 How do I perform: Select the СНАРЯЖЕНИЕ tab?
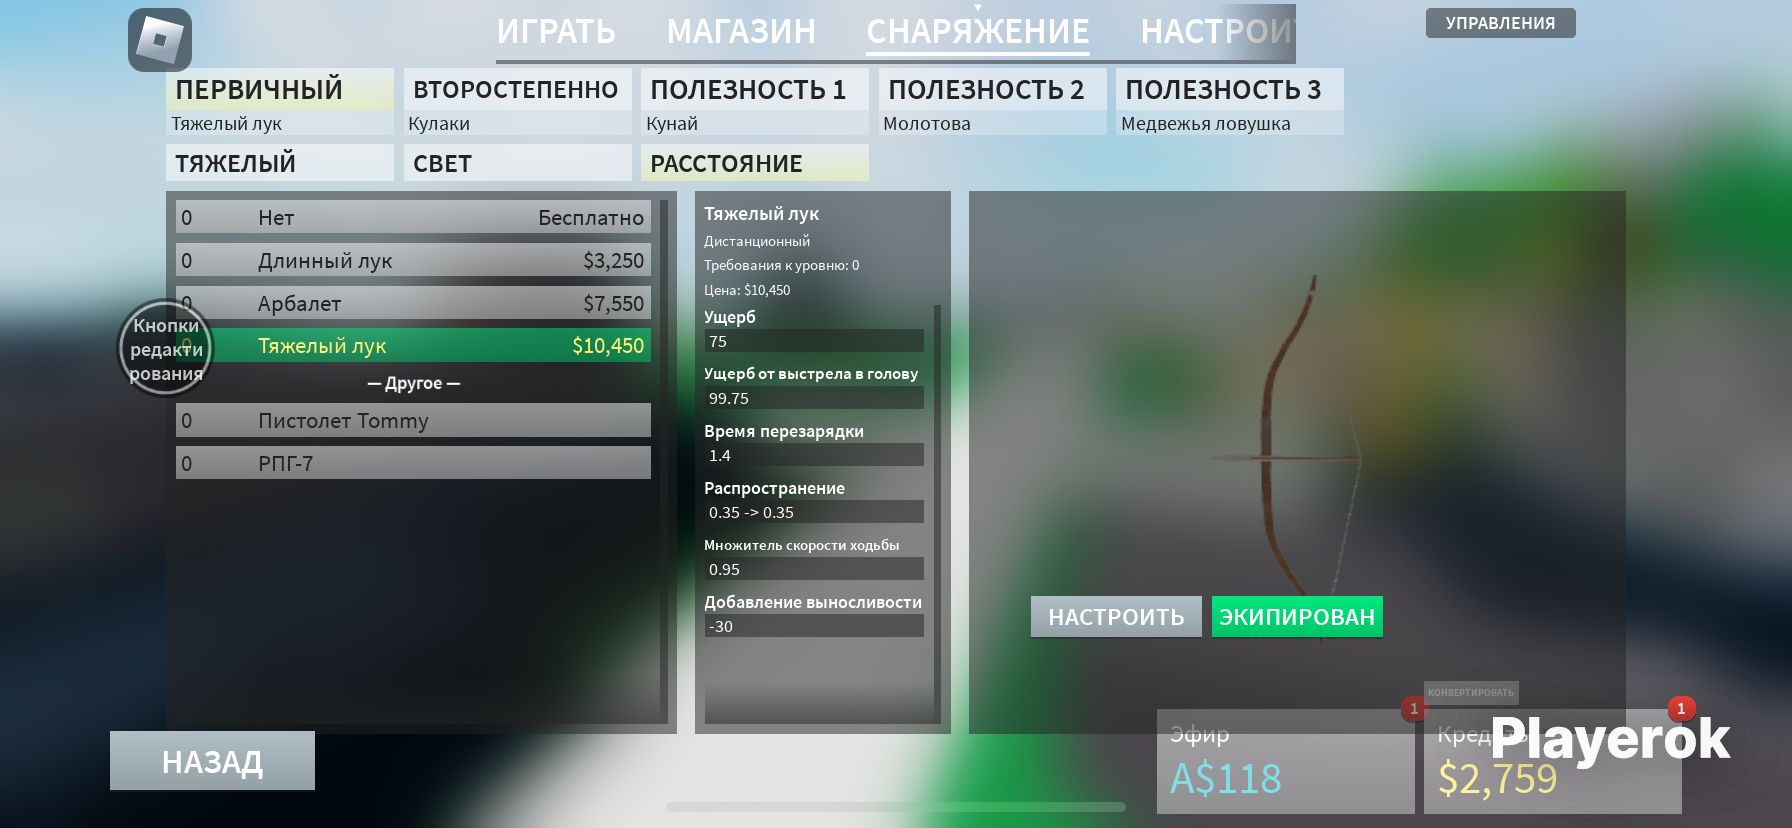(x=978, y=32)
